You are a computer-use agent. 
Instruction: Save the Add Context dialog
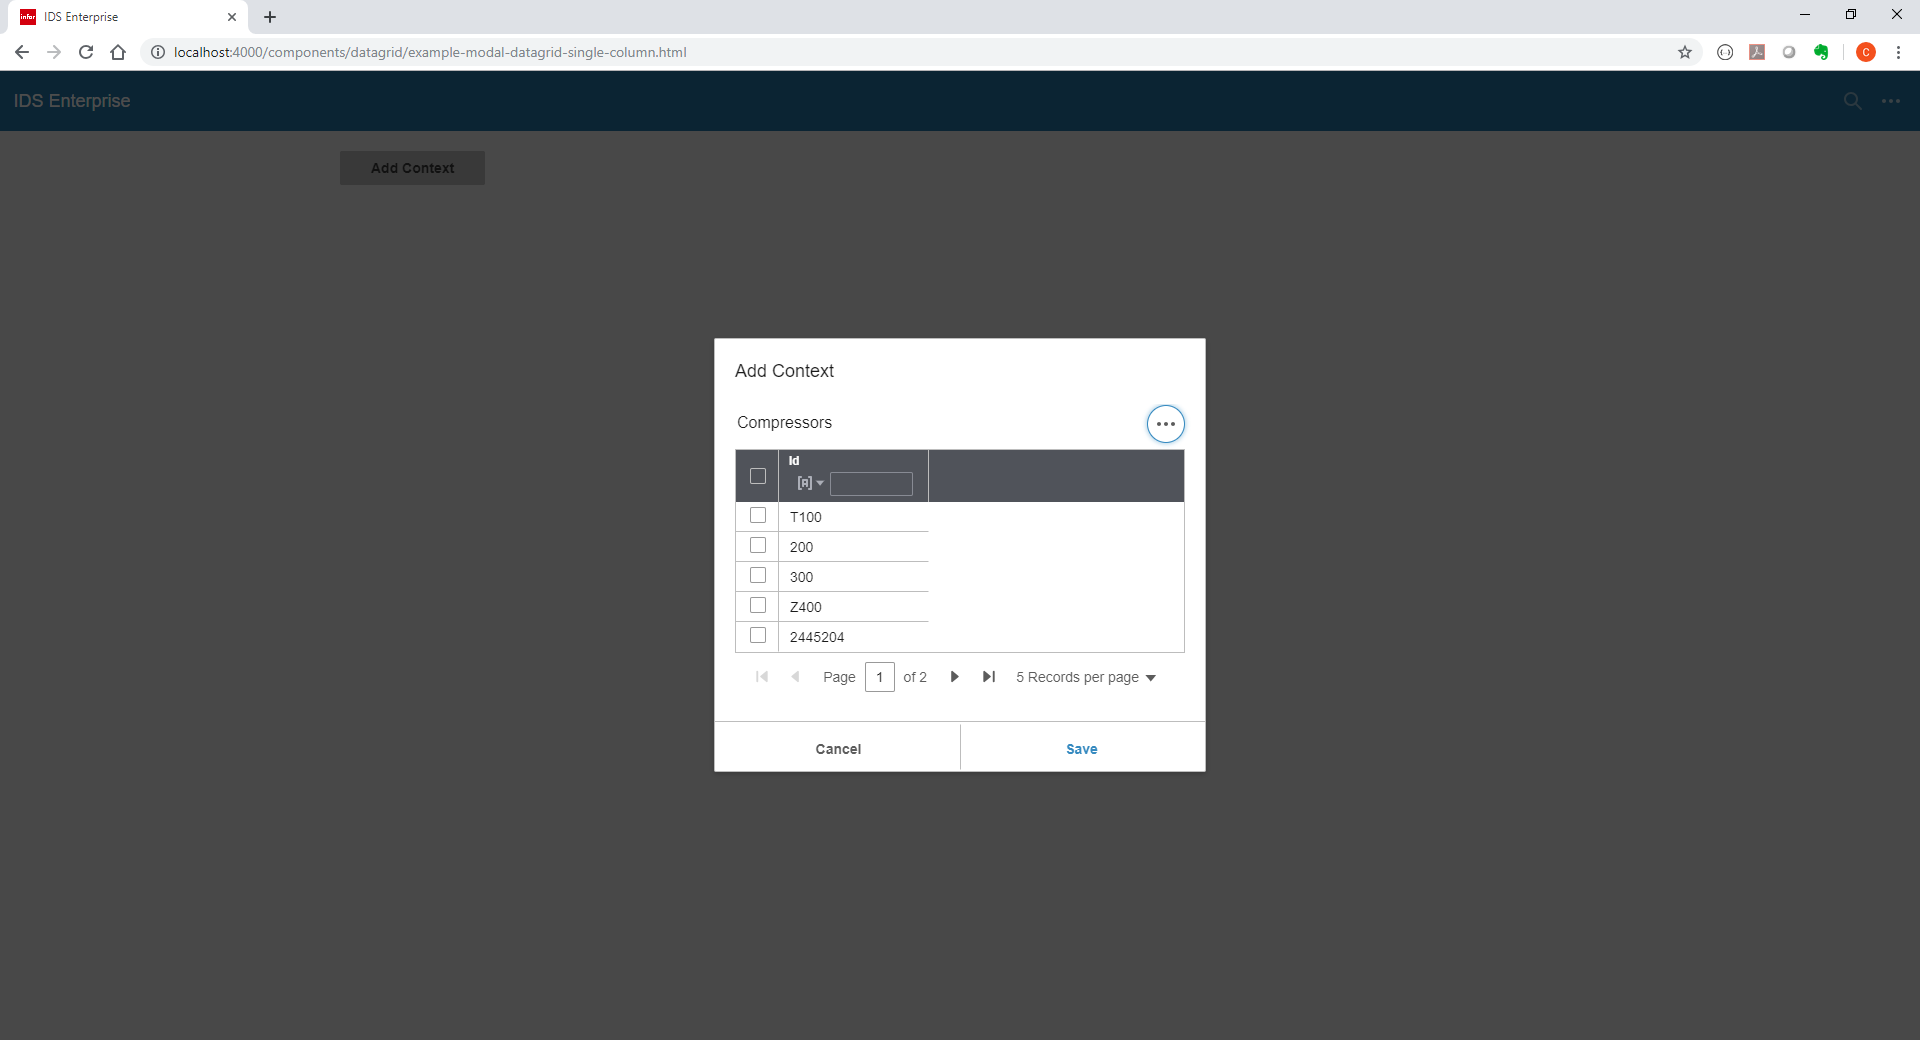[1082, 748]
